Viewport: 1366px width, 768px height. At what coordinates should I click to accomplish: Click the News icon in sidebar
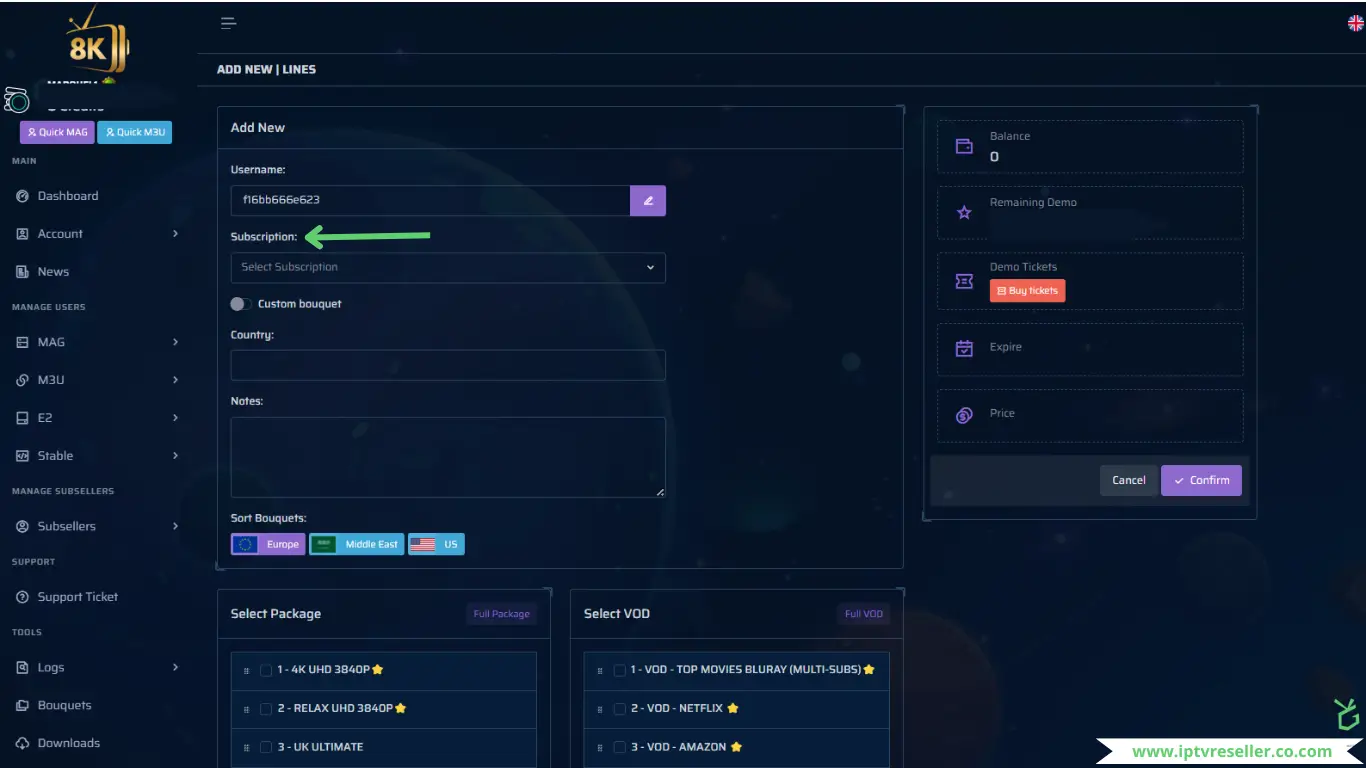click(x=23, y=272)
